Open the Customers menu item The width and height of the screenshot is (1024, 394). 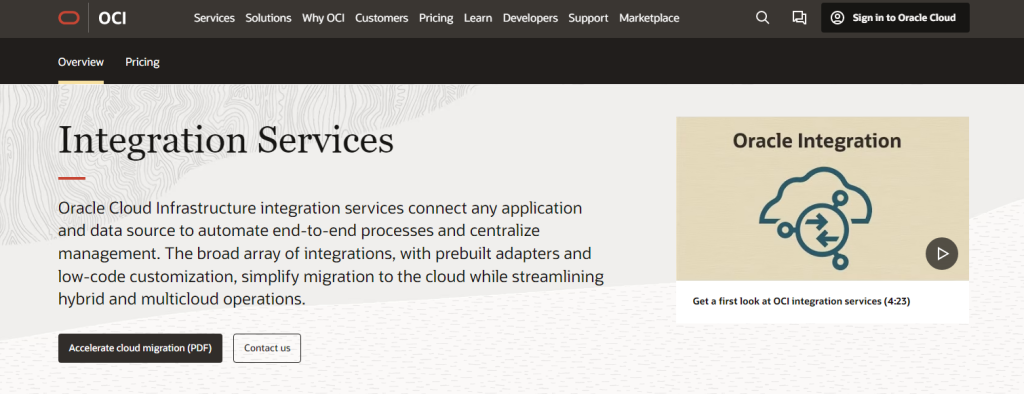(x=381, y=18)
